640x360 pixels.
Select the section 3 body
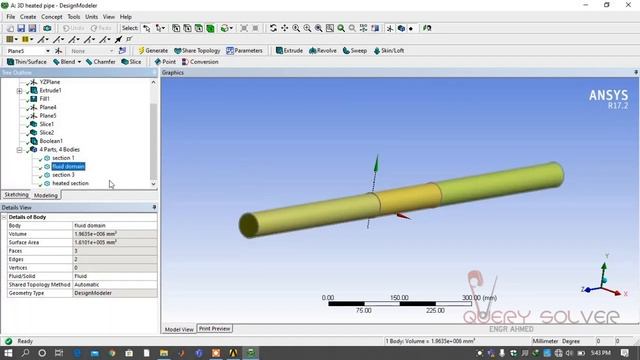click(63, 175)
